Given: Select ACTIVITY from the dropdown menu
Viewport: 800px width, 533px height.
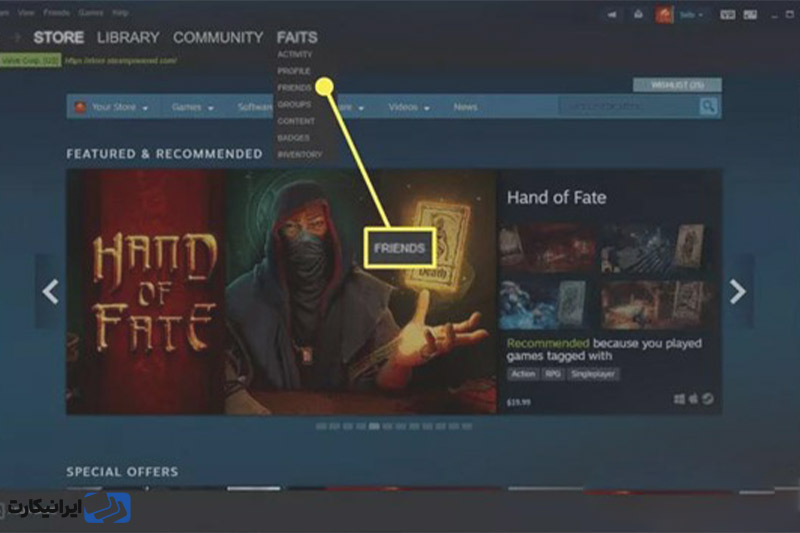Looking at the screenshot, I should (295, 54).
